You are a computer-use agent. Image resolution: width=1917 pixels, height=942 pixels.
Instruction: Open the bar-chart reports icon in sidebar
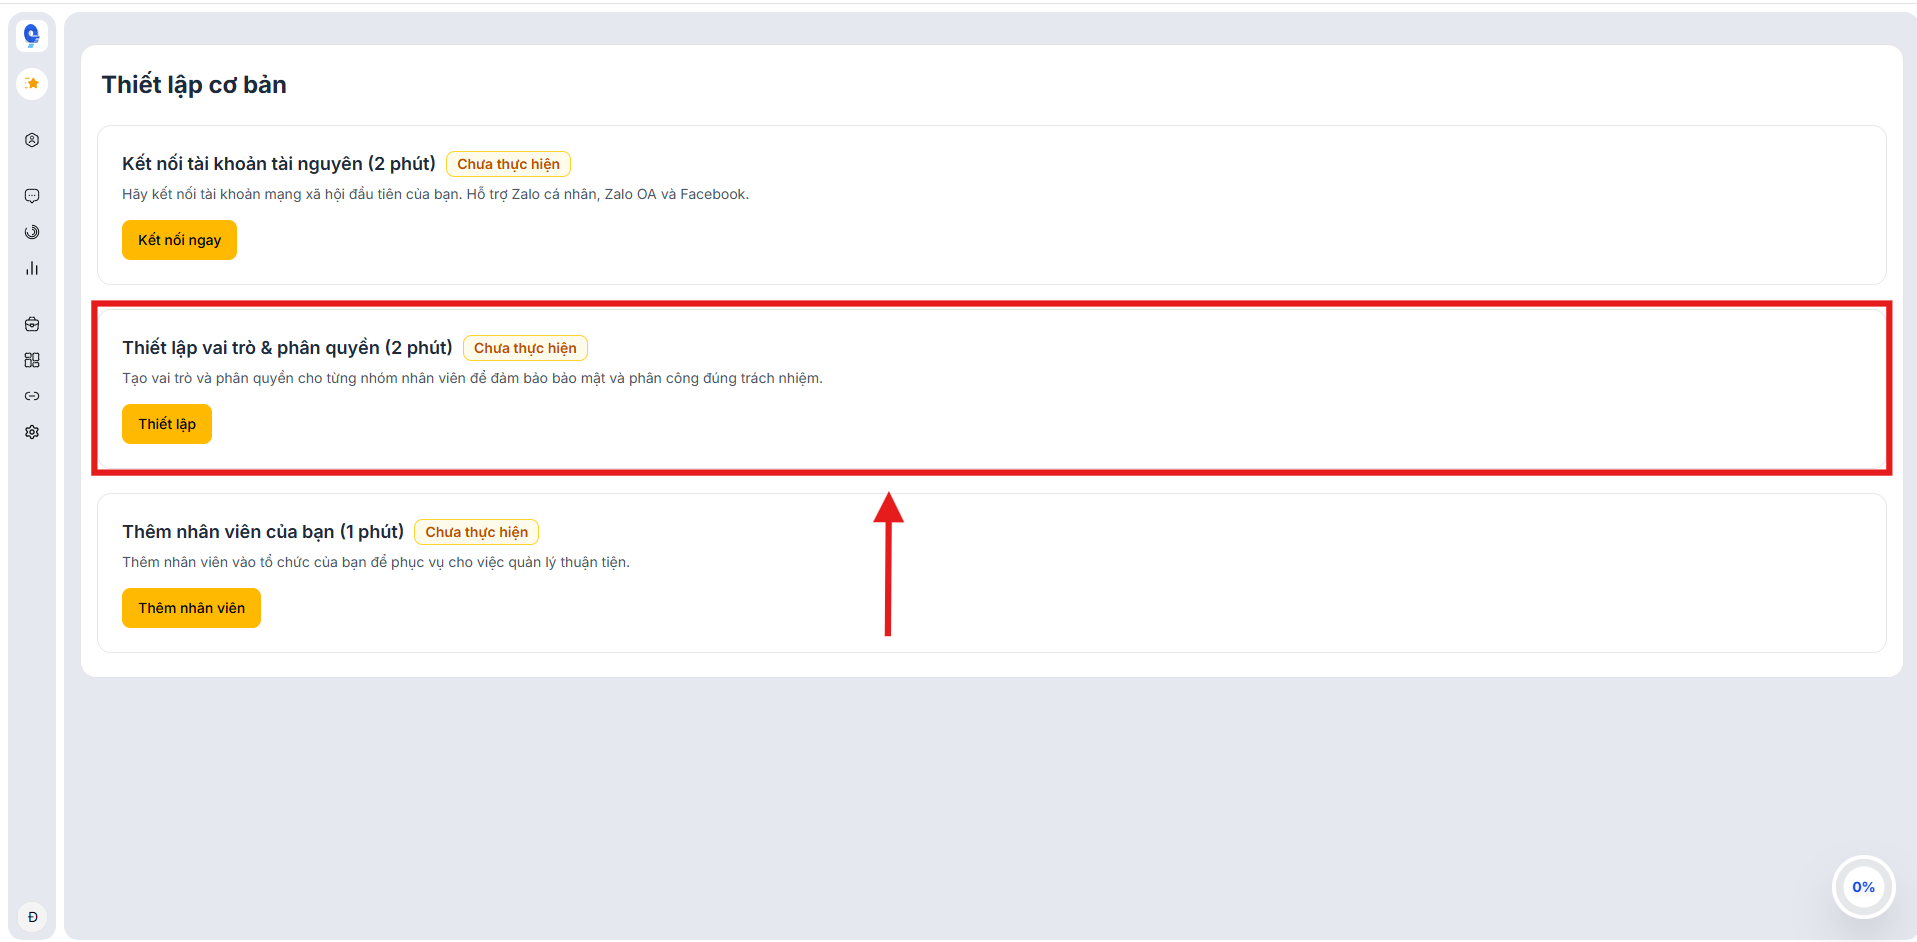click(31, 267)
